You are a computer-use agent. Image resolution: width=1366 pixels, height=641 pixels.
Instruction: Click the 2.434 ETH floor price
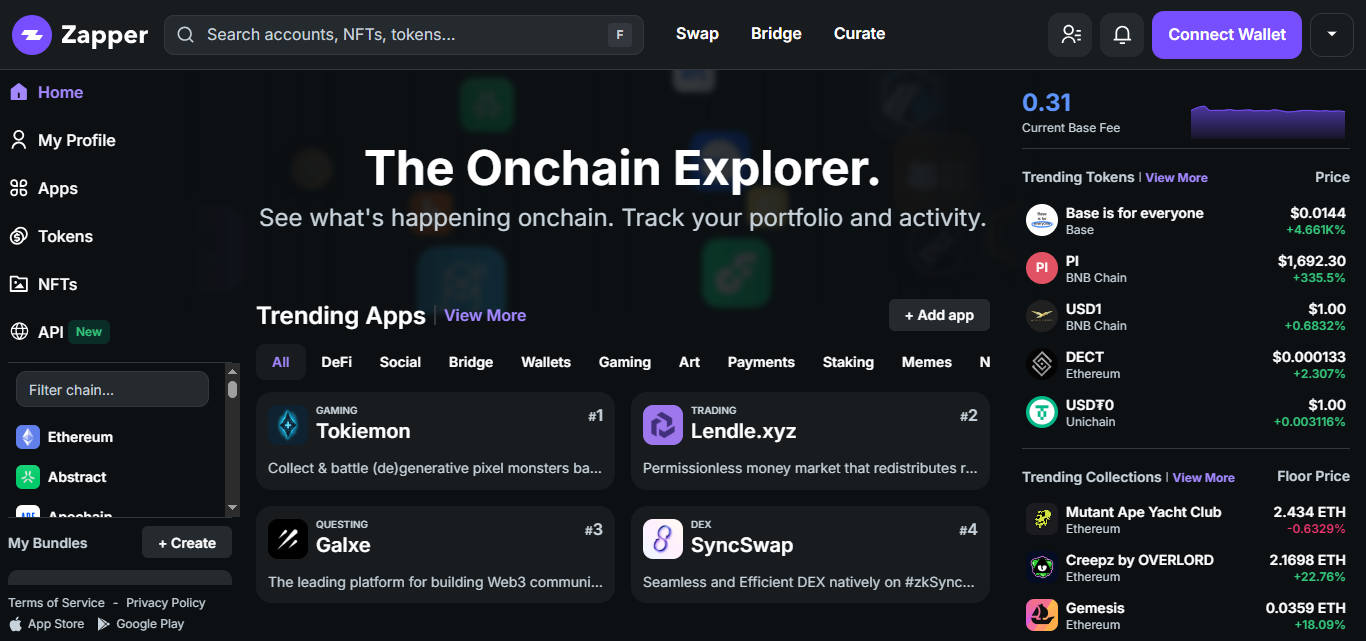tap(1309, 512)
